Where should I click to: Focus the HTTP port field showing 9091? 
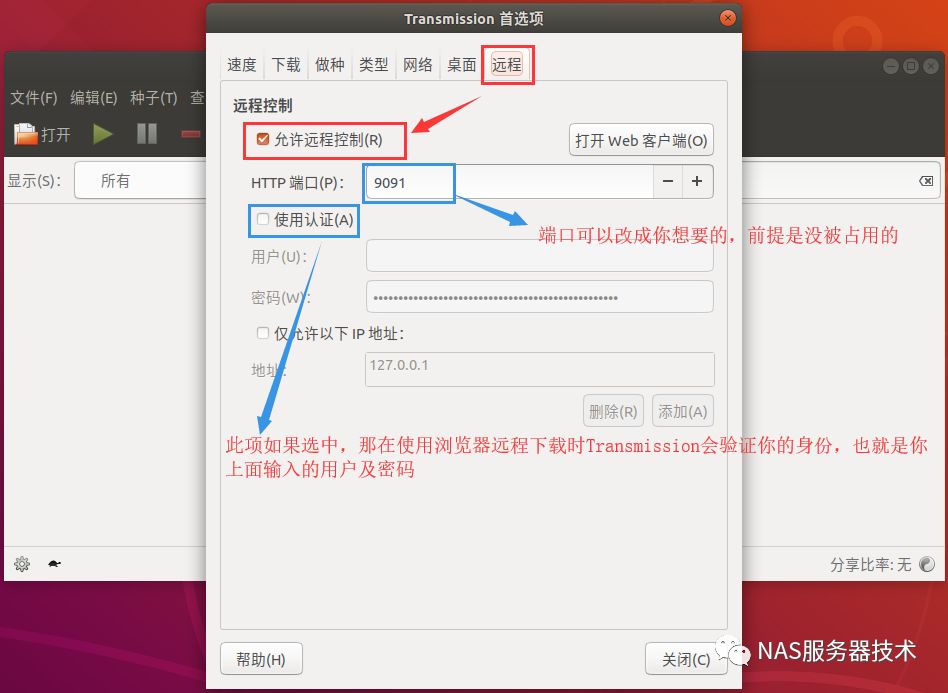click(x=510, y=181)
